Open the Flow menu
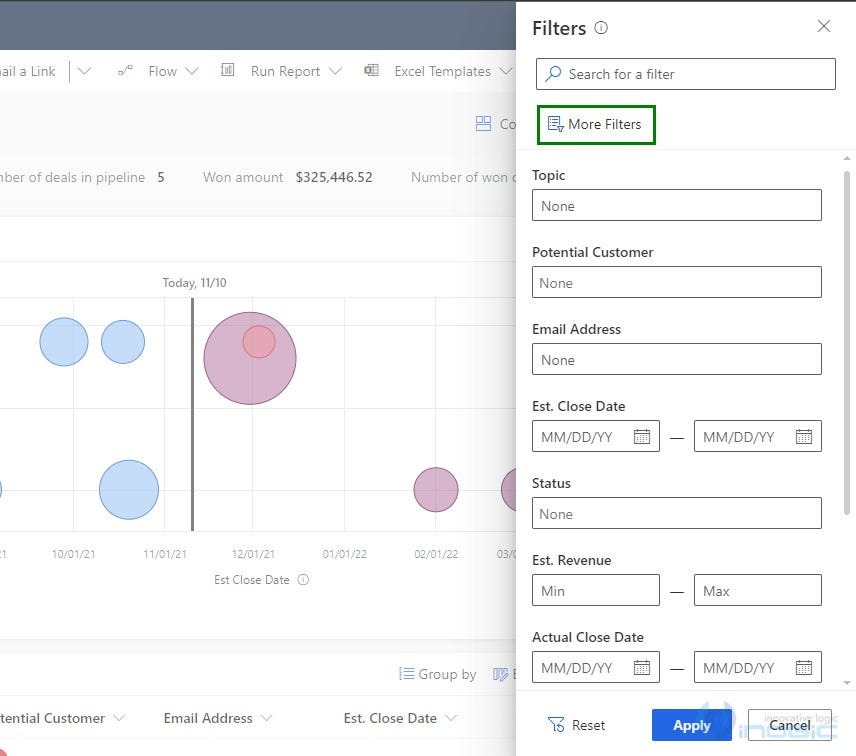Screen dimensions: 856x756 click(x=162, y=71)
